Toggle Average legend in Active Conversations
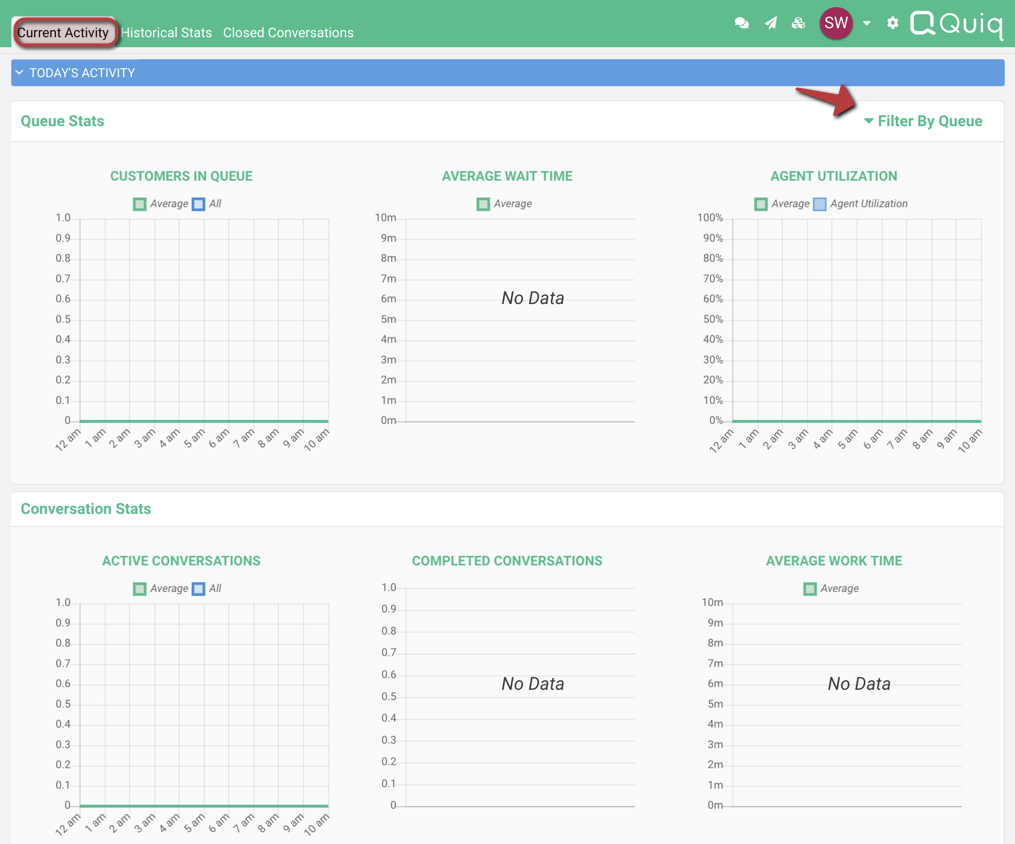Viewport: 1015px width, 844px height. coord(161,589)
